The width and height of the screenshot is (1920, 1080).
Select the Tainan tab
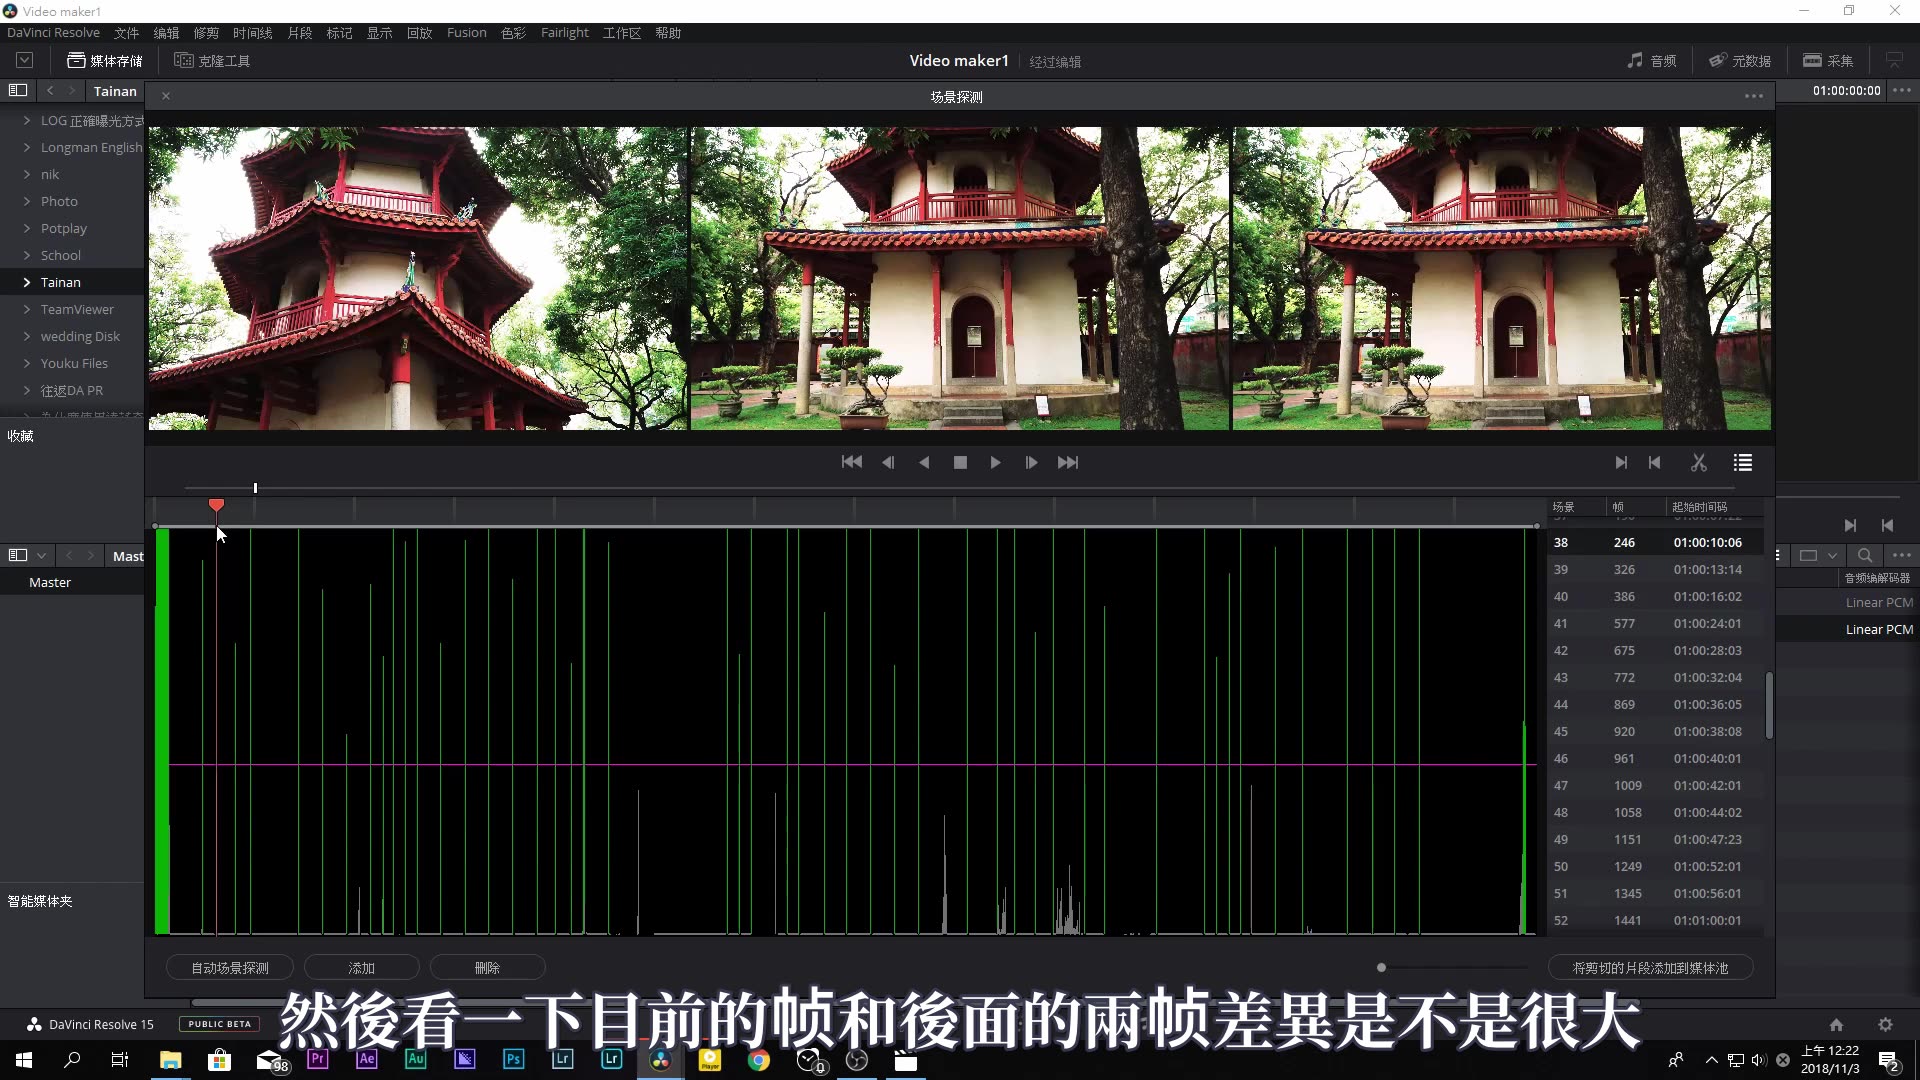point(115,90)
